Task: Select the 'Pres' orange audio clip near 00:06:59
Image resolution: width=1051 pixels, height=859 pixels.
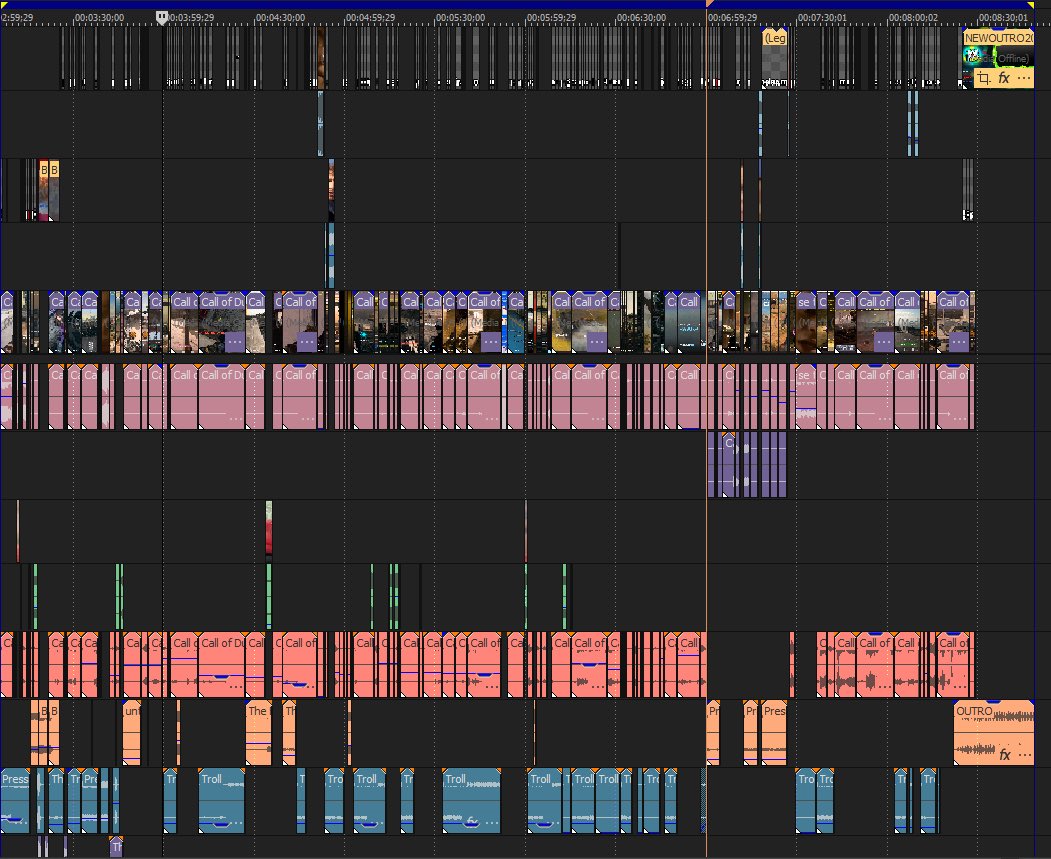Action: [x=774, y=732]
